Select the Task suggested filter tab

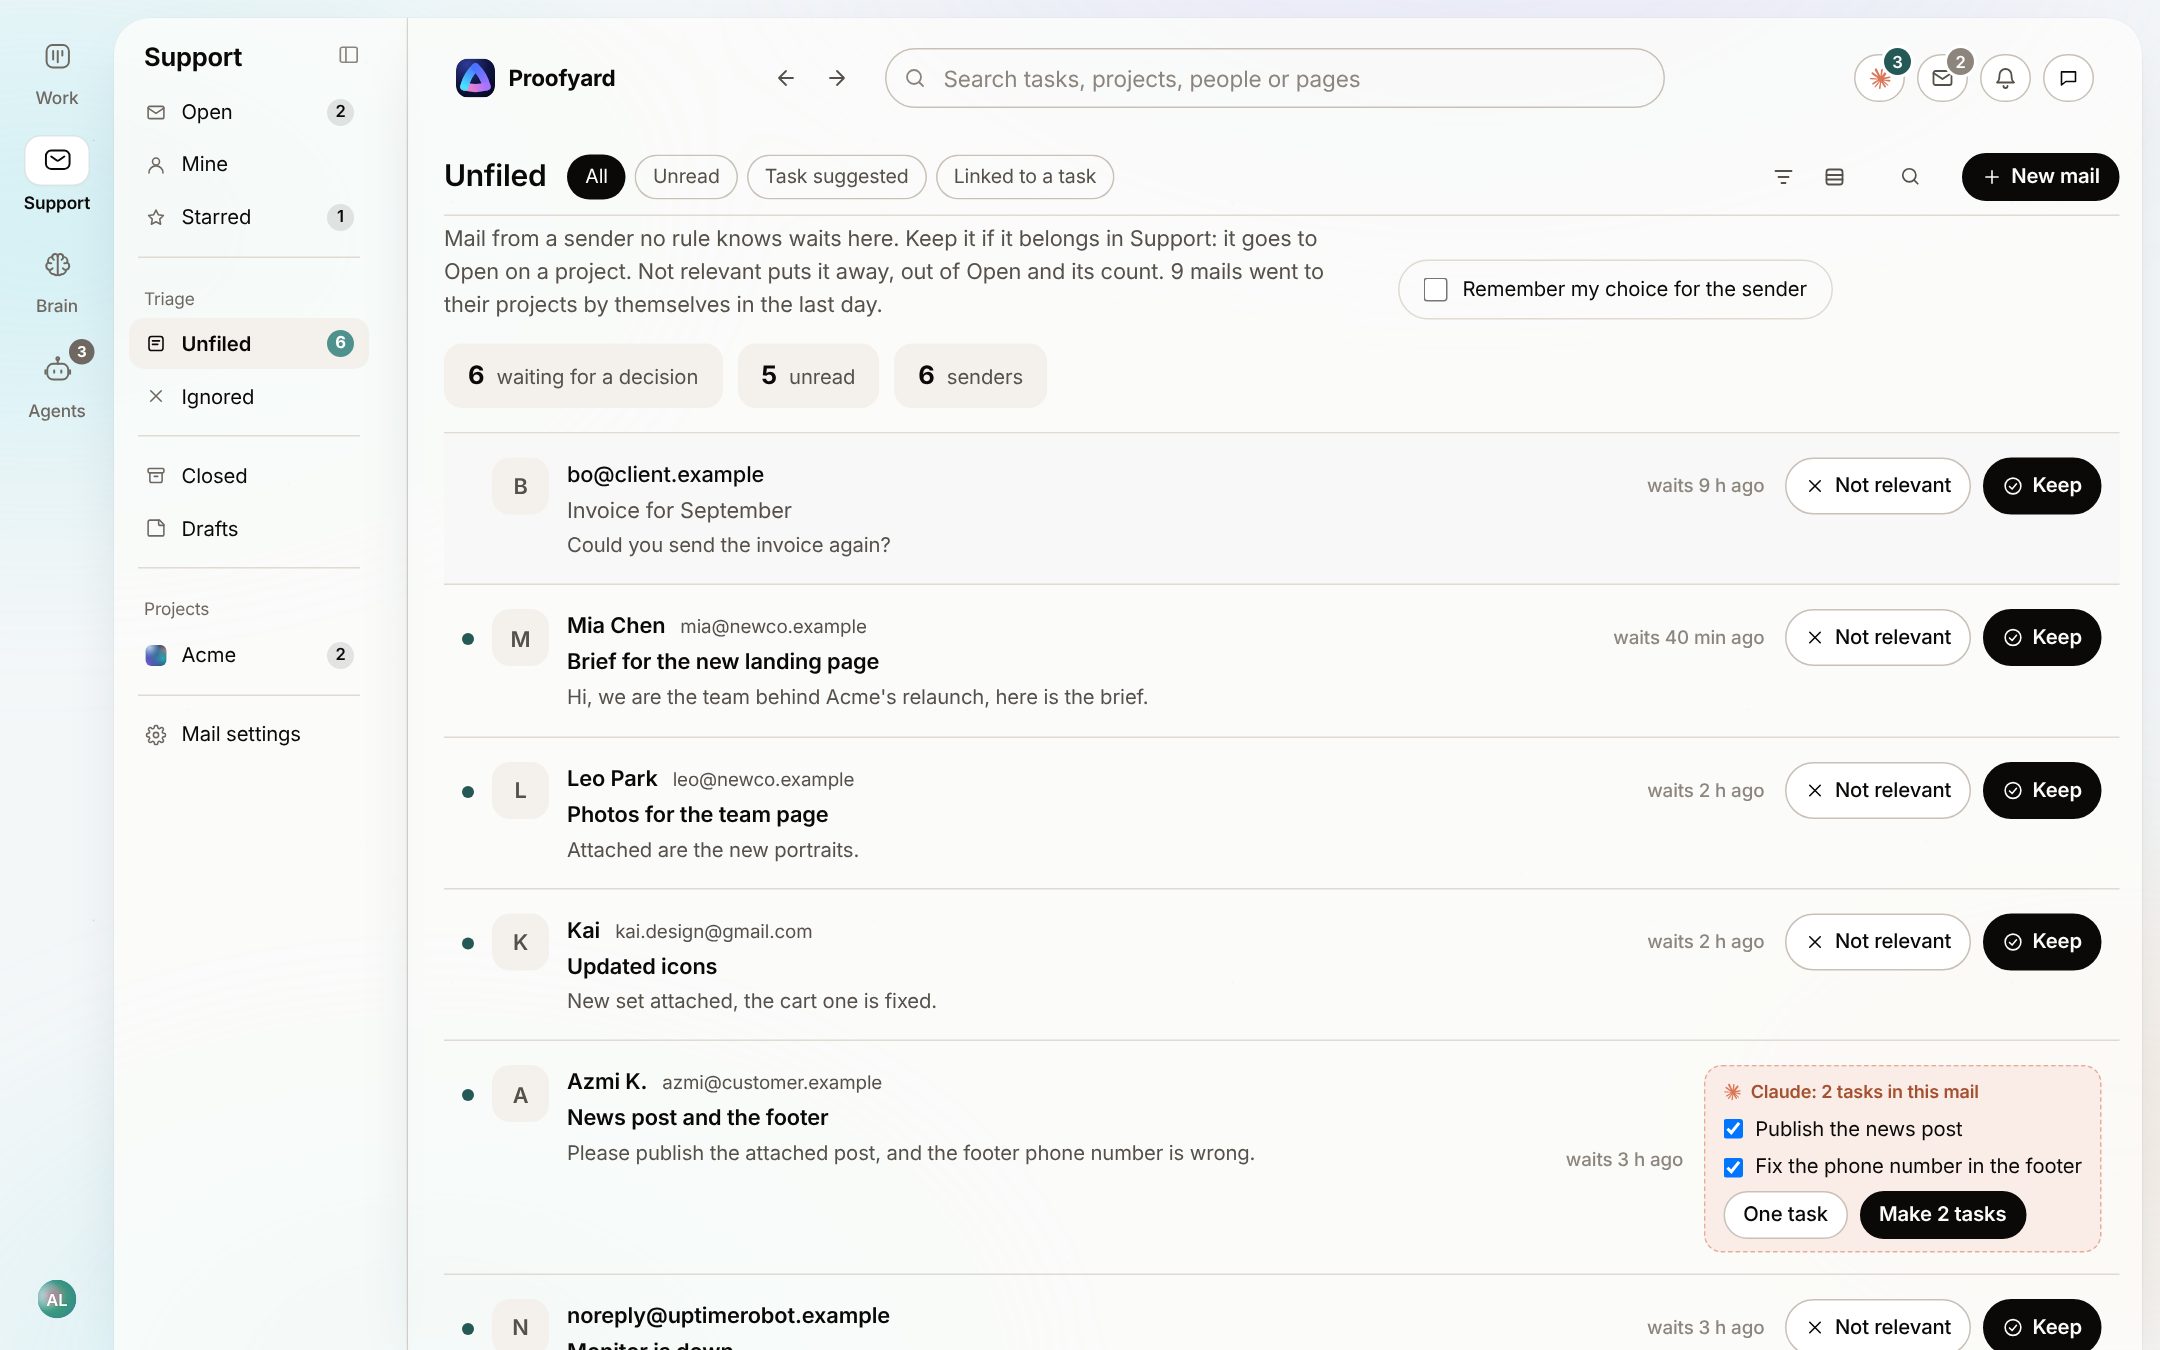pos(836,177)
